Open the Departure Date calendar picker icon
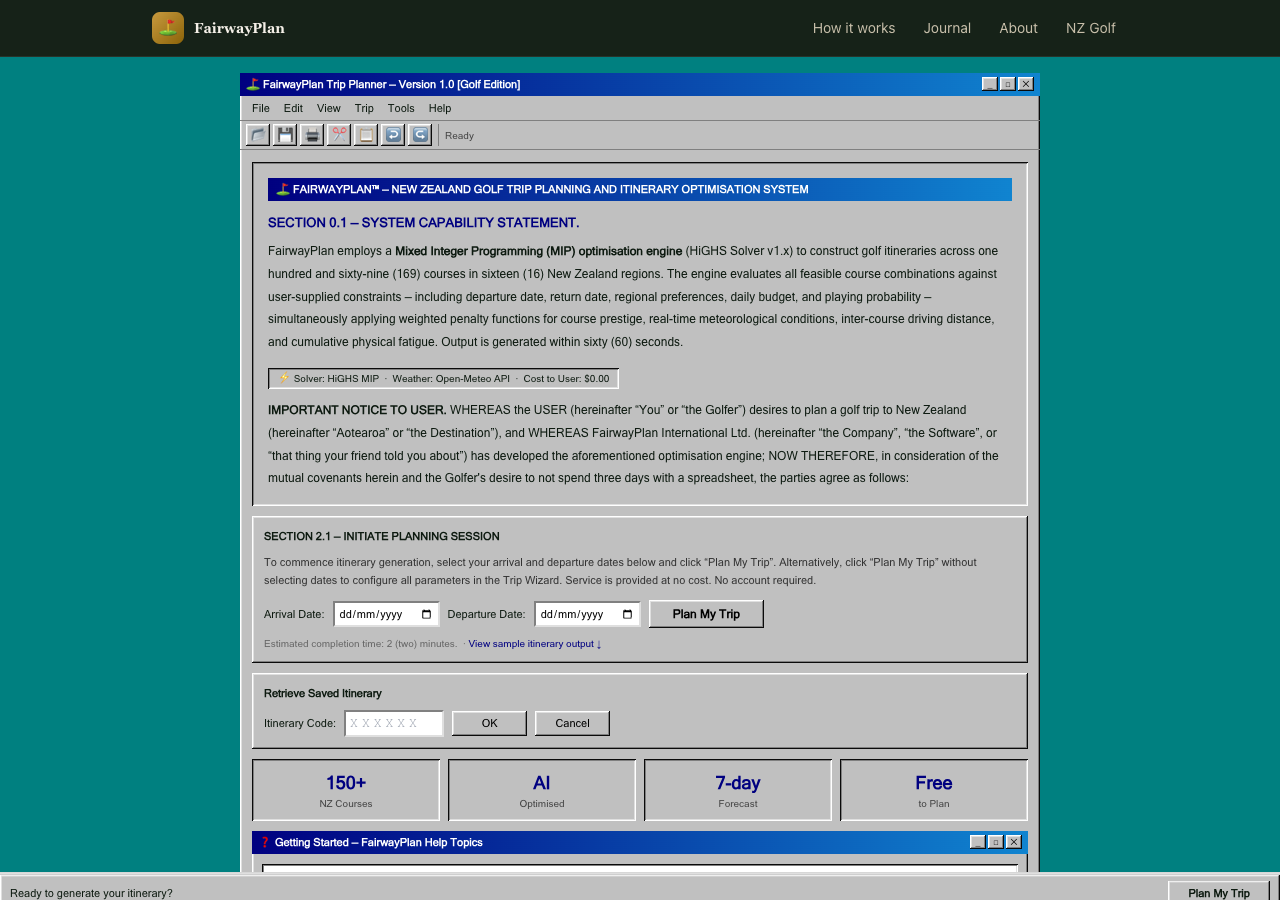 tap(628, 614)
